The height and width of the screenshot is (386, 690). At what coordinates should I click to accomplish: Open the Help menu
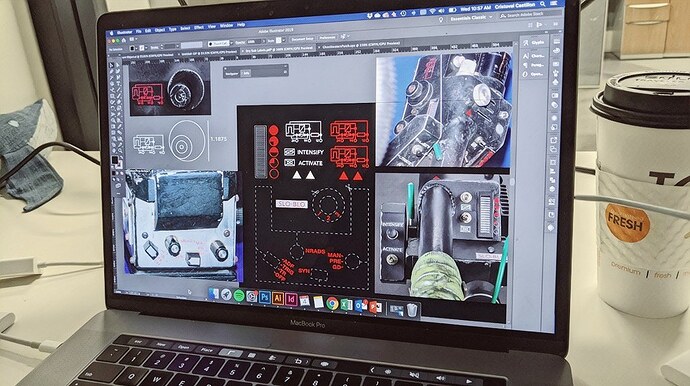(241, 25)
